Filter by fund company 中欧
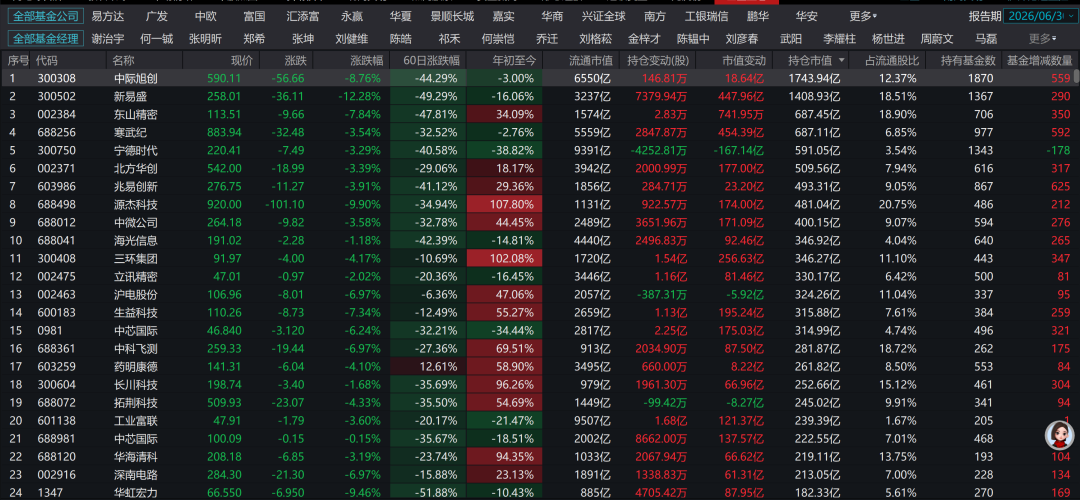 click(x=205, y=16)
